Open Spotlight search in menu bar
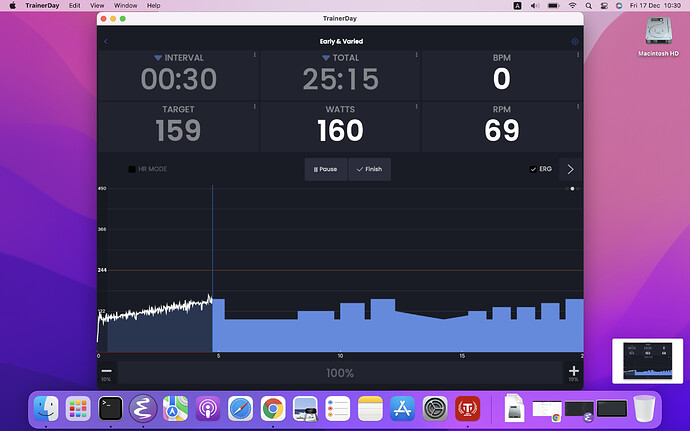The image size is (690, 431). coord(588,6)
